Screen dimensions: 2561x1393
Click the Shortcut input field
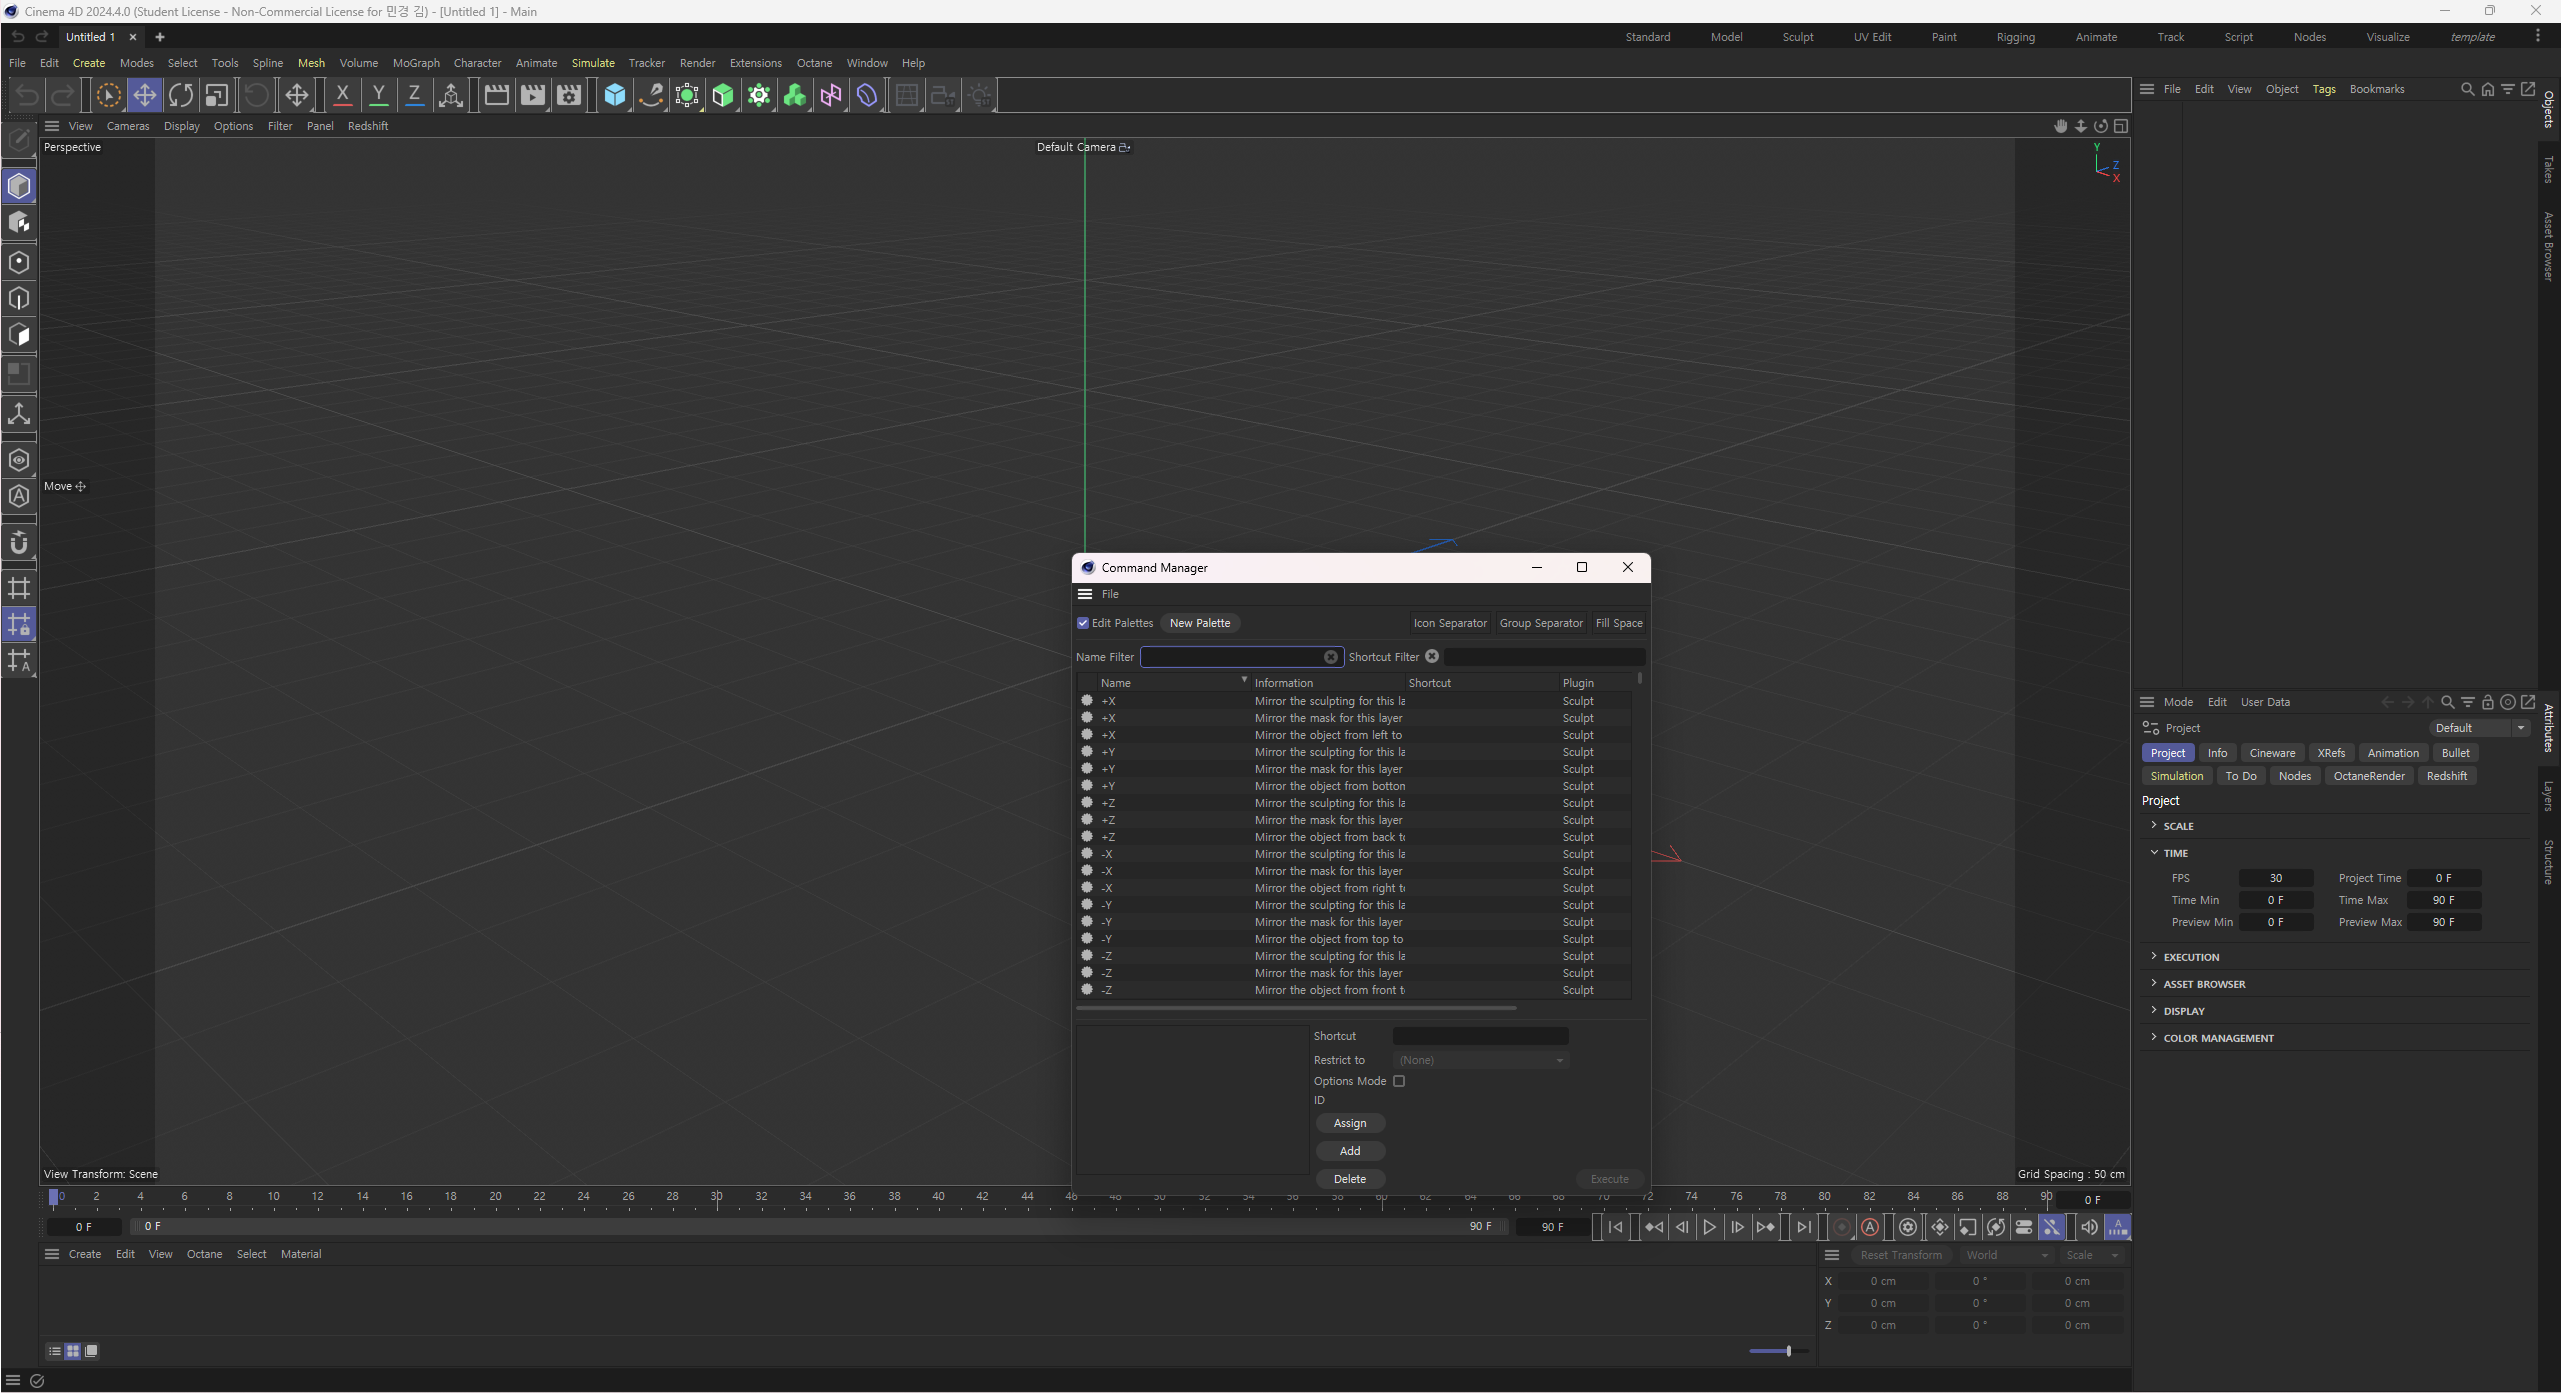(1480, 1036)
